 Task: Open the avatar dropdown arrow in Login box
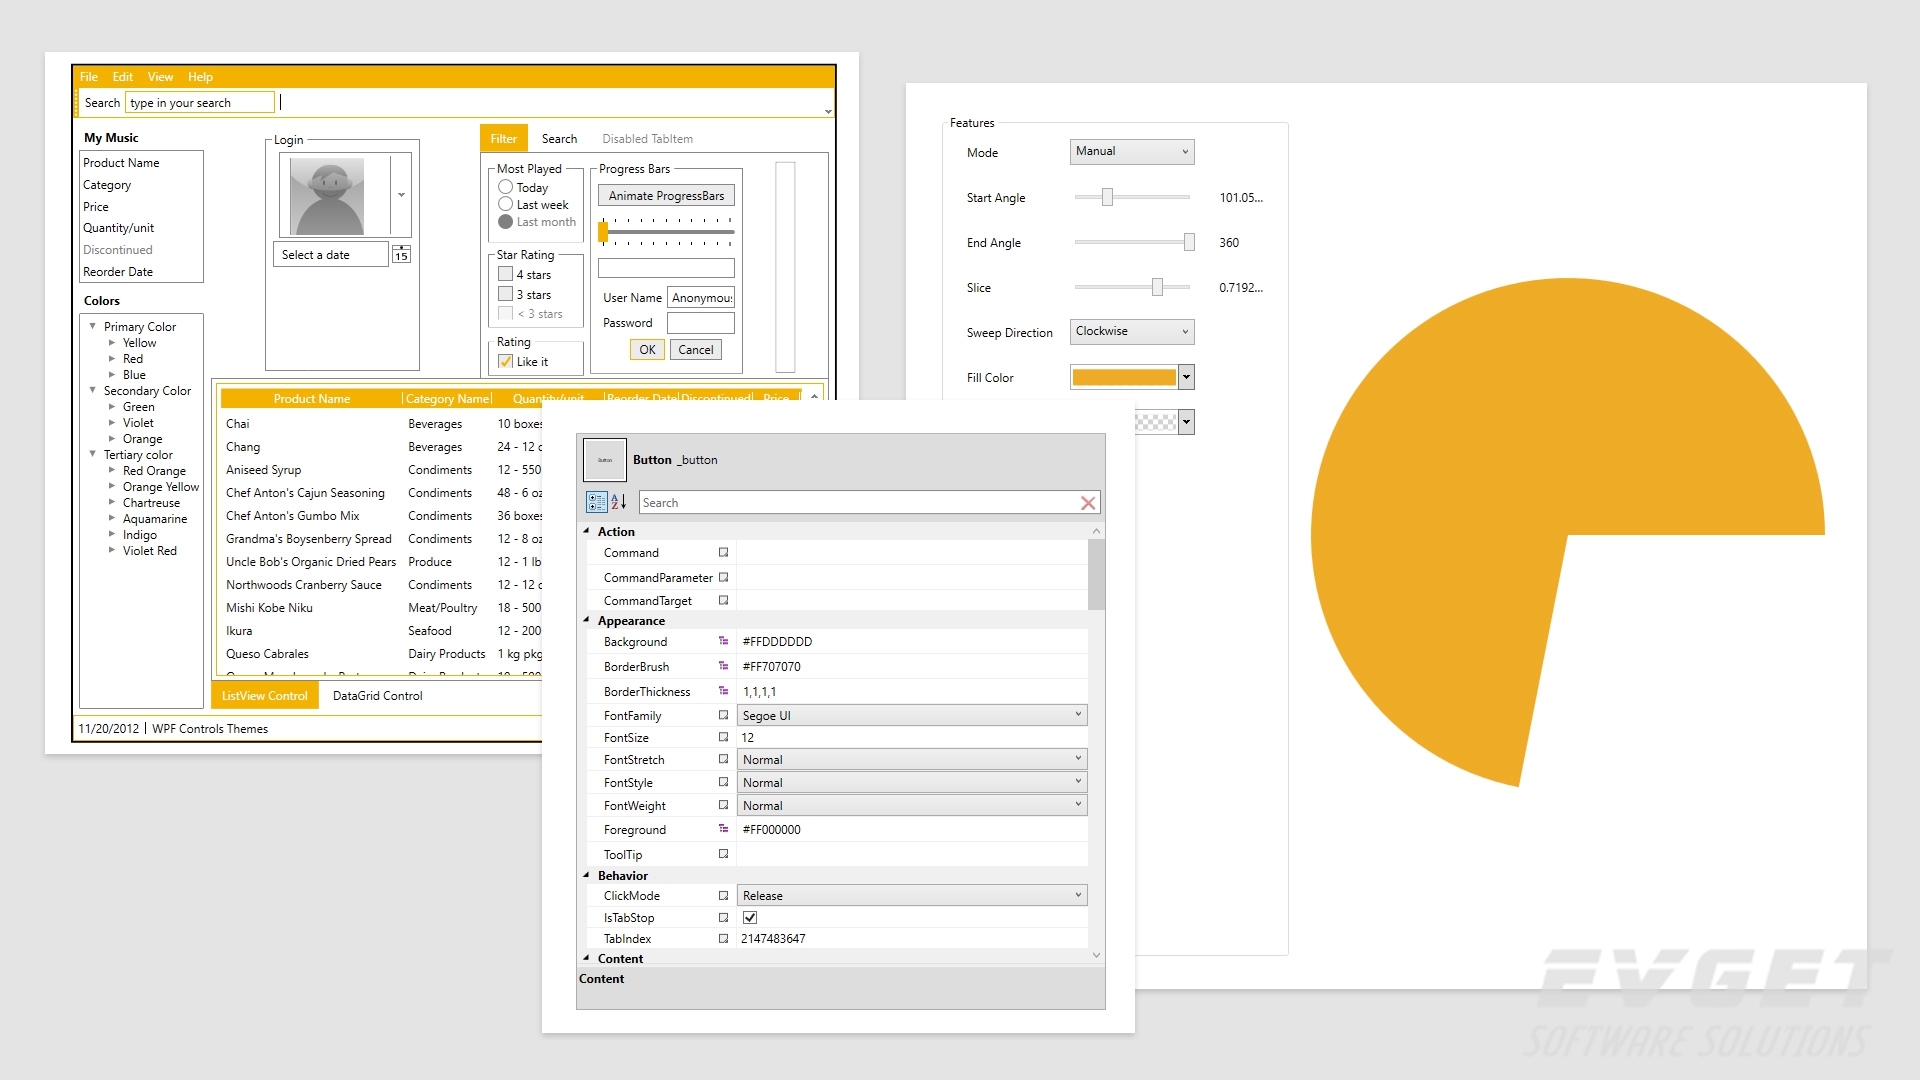click(401, 195)
